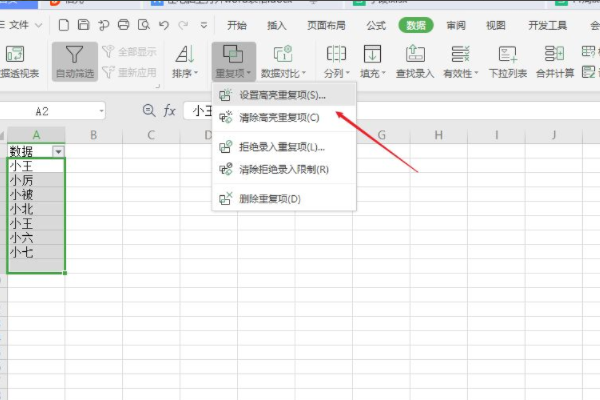This screenshot has width=600, height=400.
Task: Open the 有效性 validation dropdown
Action: click(x=461, y=62)
